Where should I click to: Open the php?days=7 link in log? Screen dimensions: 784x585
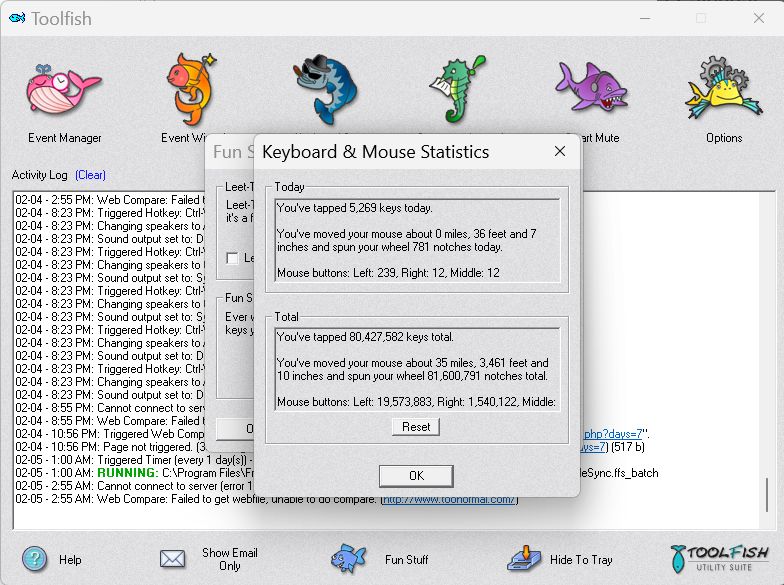click(x=613, y=434)
